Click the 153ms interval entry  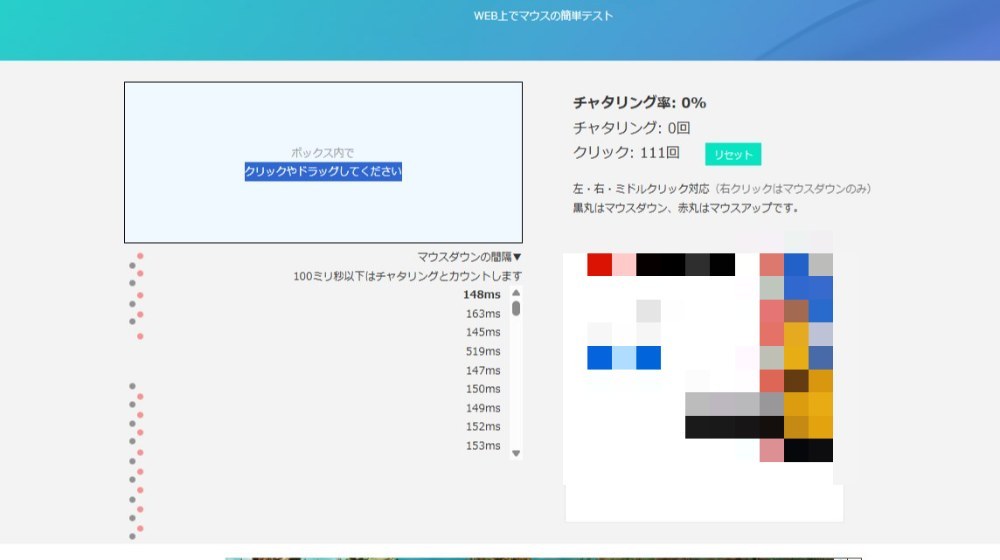[x=483, y=446]
